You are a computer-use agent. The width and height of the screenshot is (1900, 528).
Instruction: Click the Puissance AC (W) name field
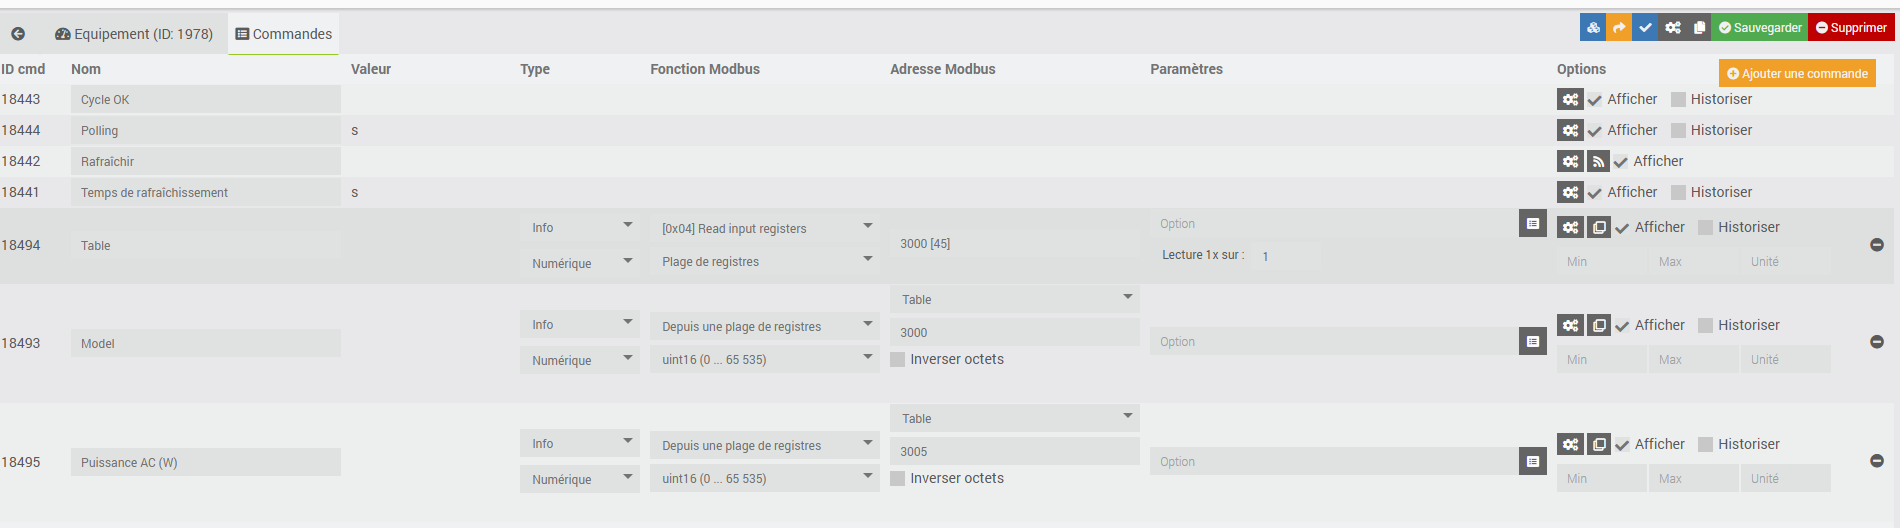click(x=205, y=462)
